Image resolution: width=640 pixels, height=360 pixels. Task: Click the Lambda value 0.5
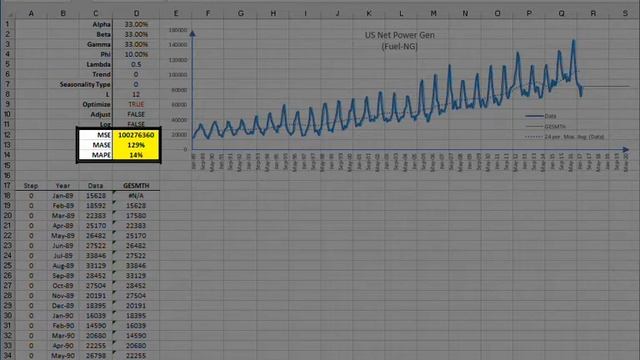point(136,64)
